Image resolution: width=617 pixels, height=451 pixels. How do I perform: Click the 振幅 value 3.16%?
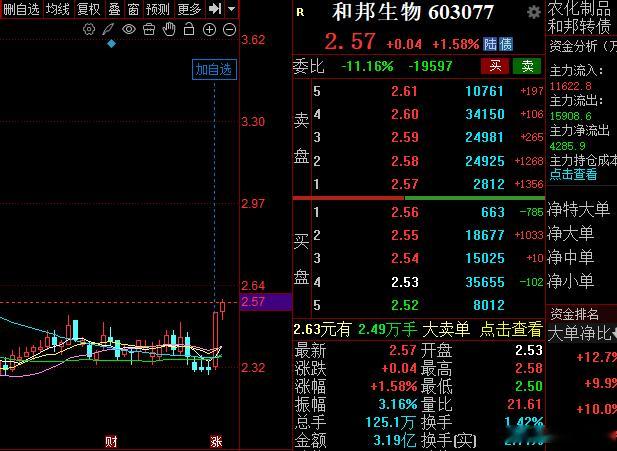click(x=397, y=404)
